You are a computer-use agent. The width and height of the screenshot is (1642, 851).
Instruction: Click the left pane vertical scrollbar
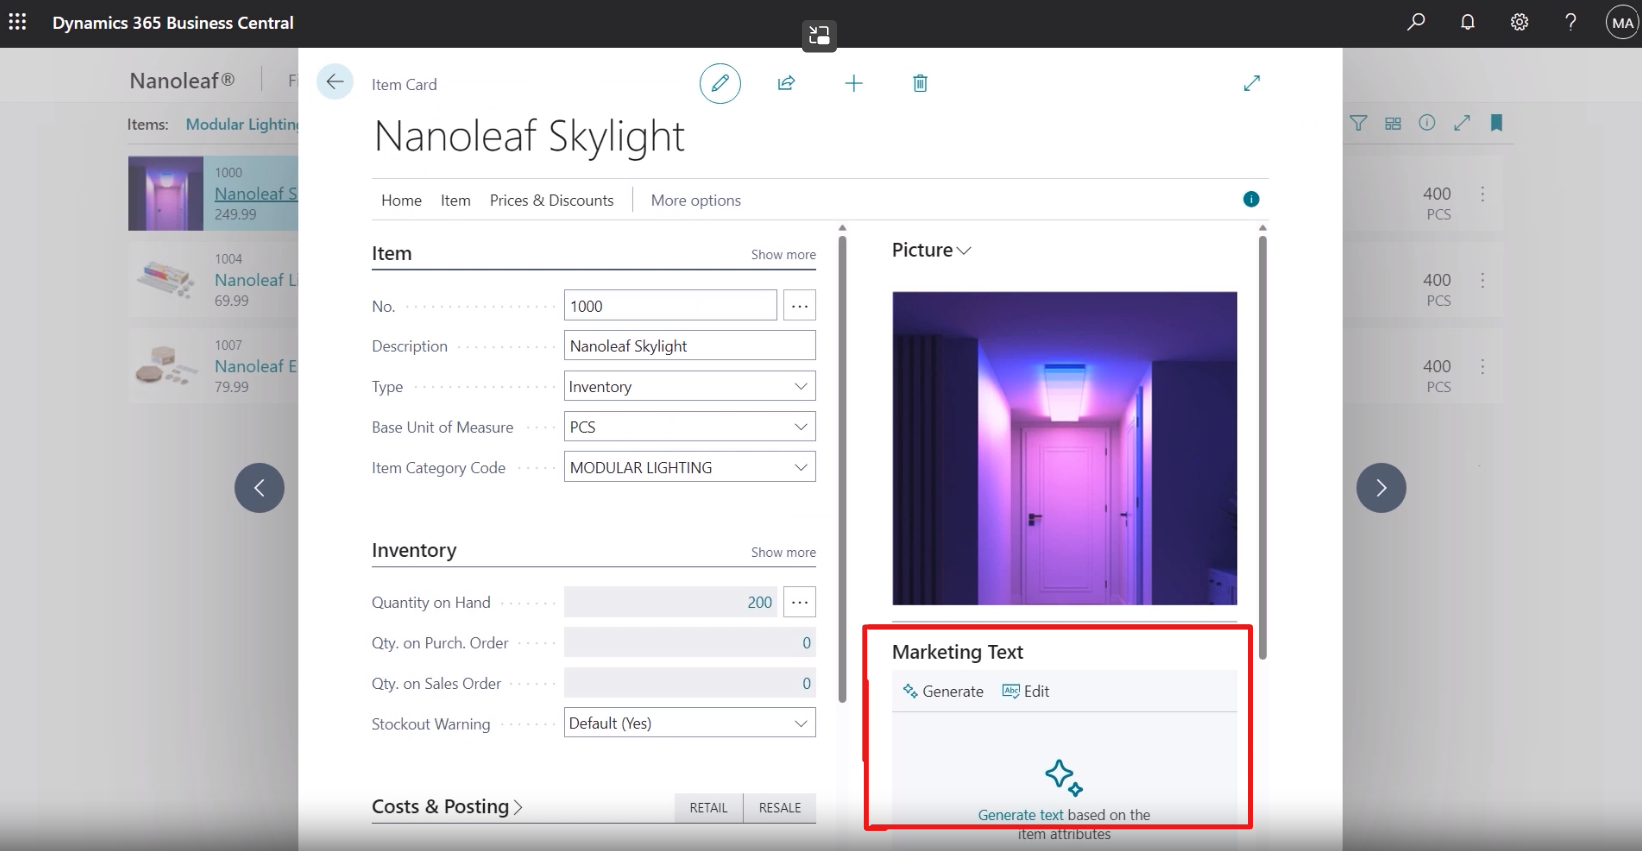click(x=842, y=468)
